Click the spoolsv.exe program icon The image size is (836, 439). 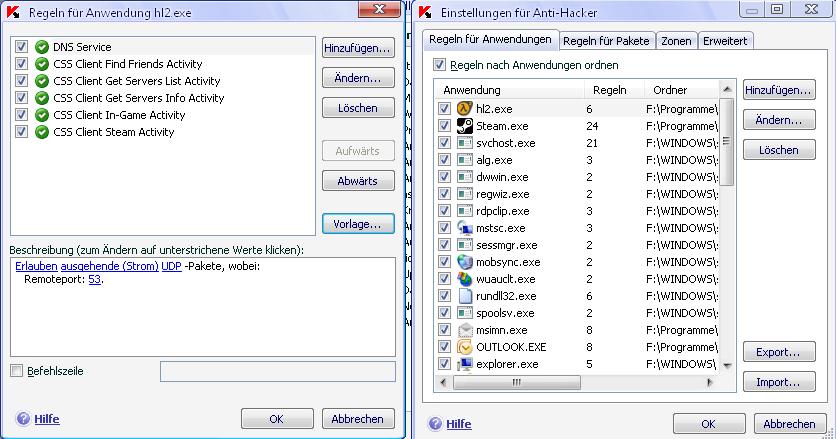click(x=465, y=313)
